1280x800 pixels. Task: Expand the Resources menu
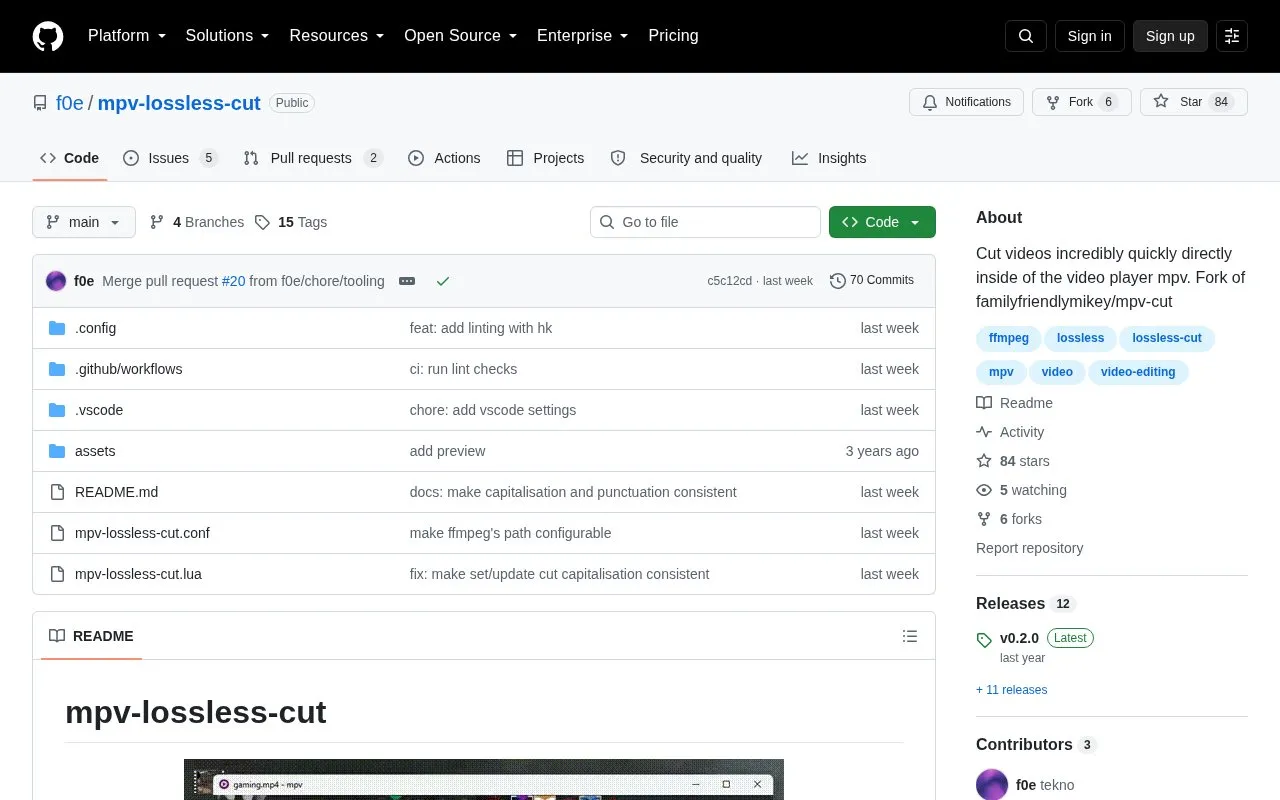click(337, 36)
